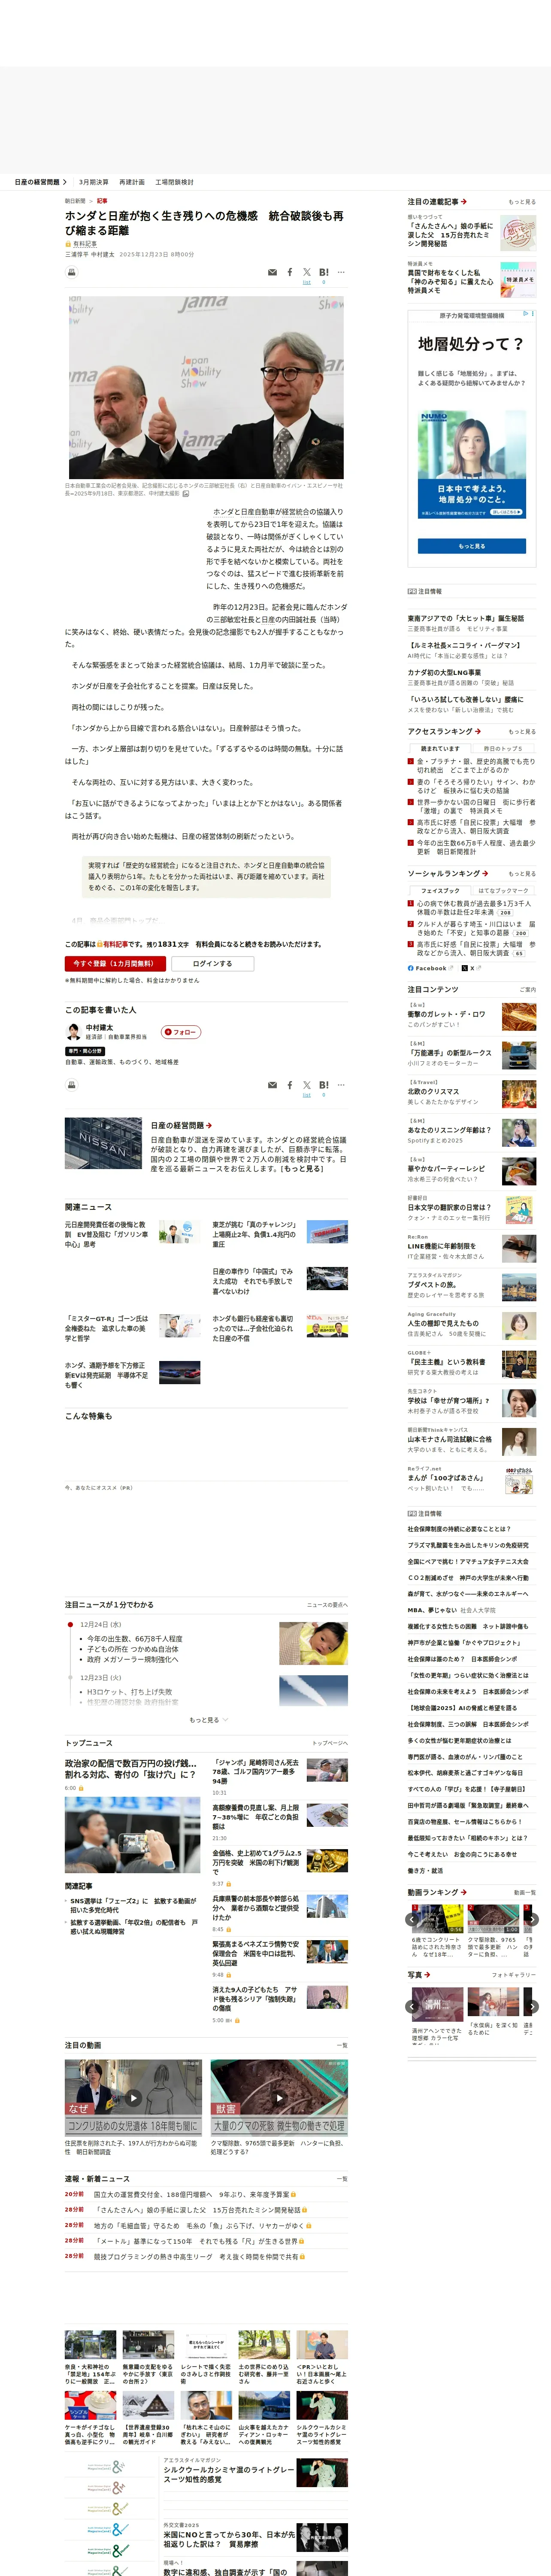
Task: Open more share options ellipsis under headline
Action: coord(341,272)
